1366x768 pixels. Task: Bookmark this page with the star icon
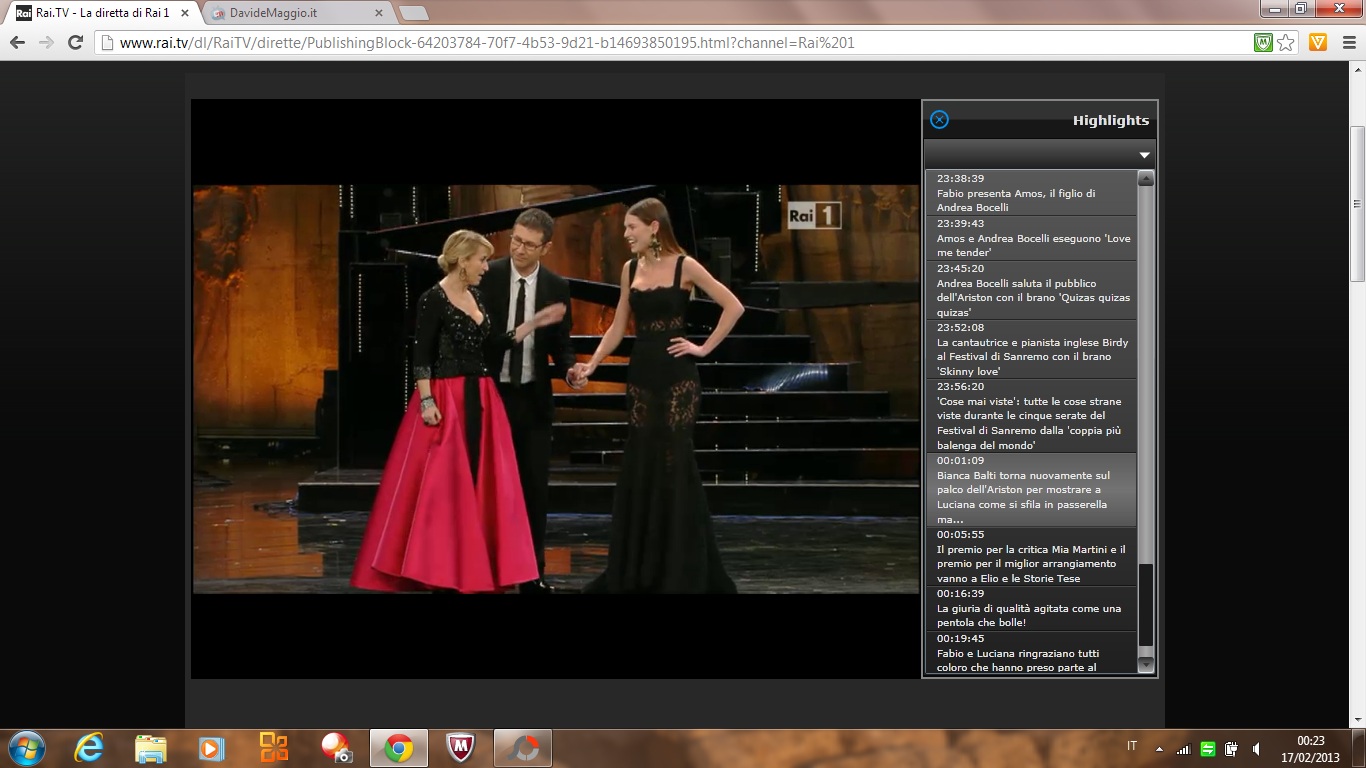[1286, 43]
